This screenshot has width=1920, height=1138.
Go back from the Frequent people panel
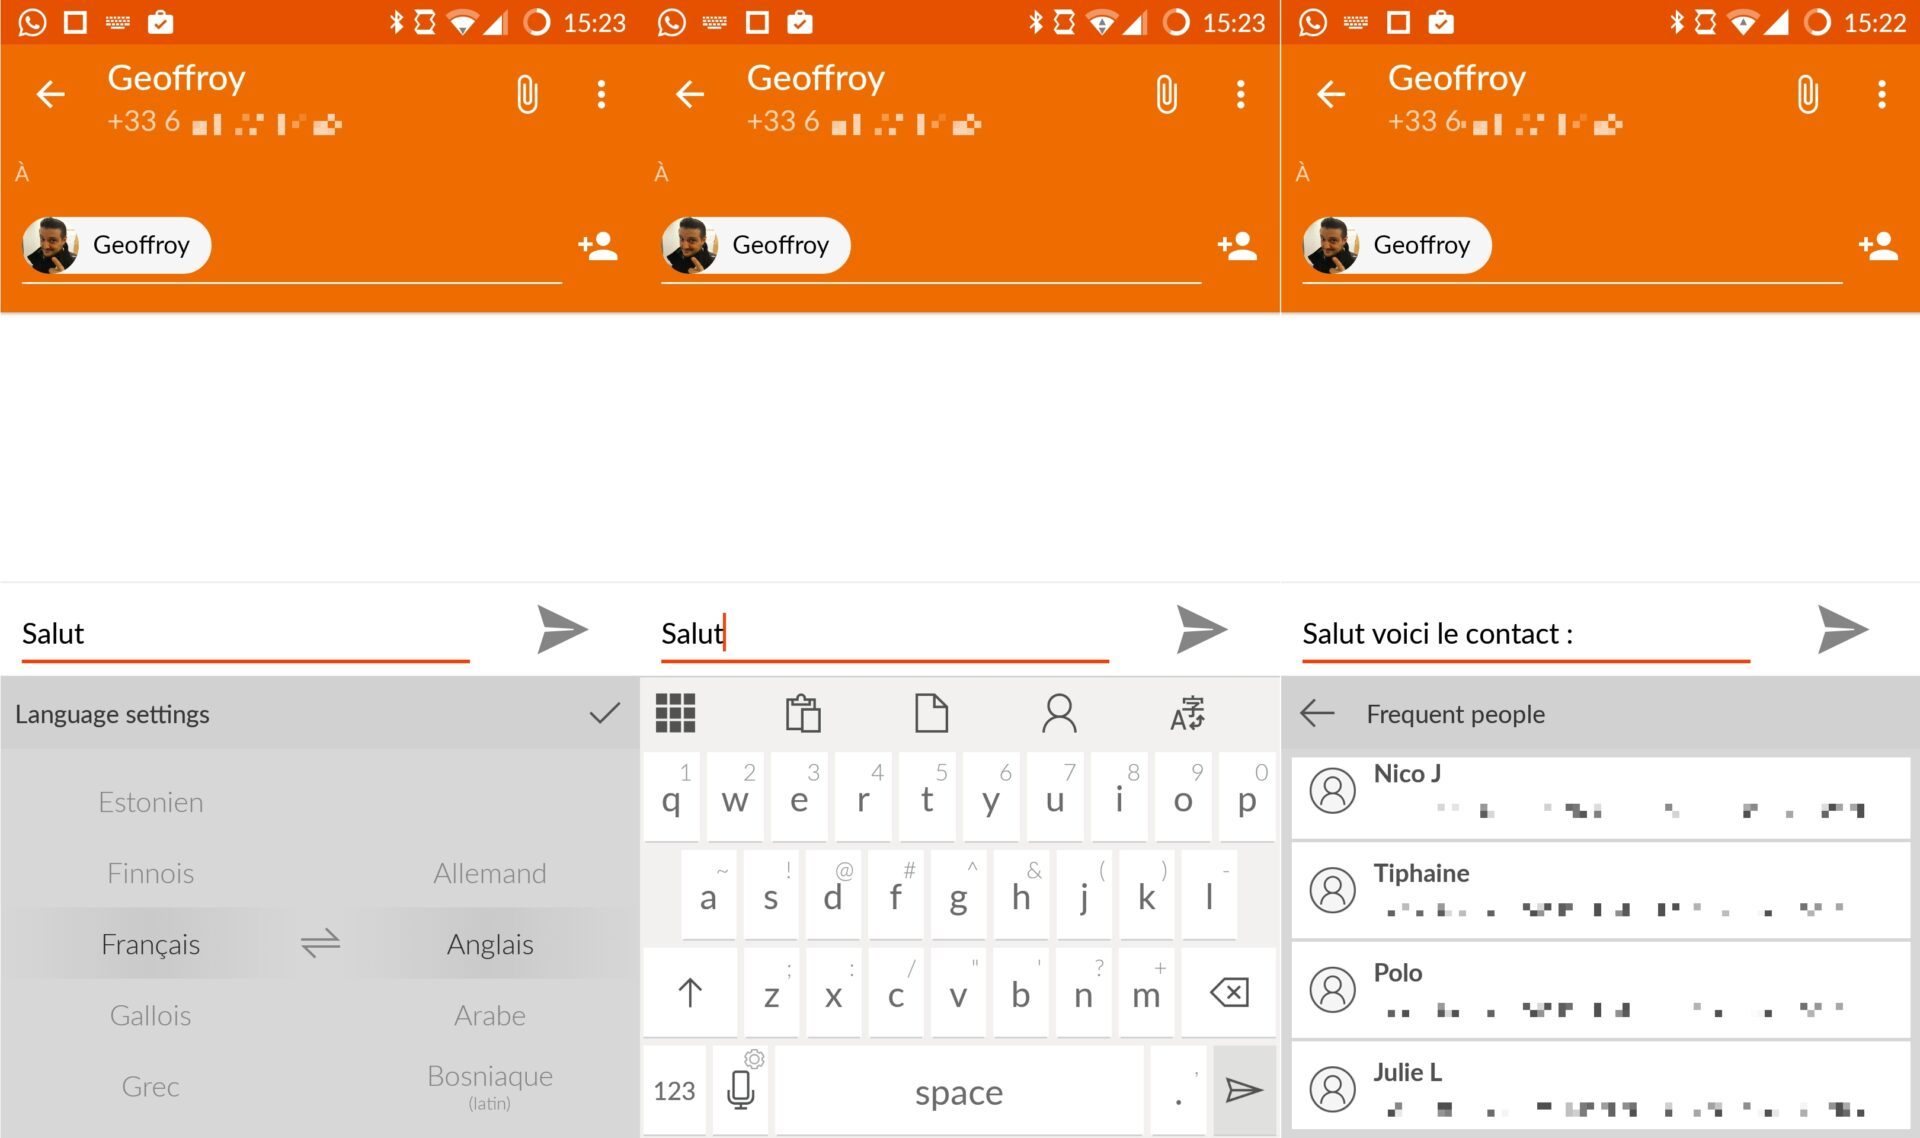1317,714
